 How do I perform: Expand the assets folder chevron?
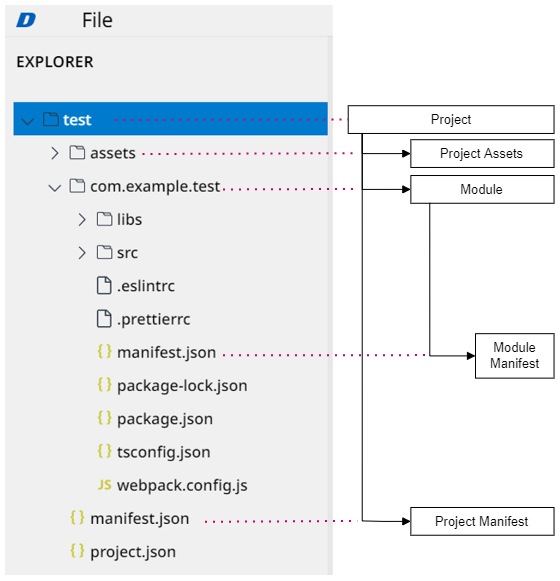tap(55, 153)
